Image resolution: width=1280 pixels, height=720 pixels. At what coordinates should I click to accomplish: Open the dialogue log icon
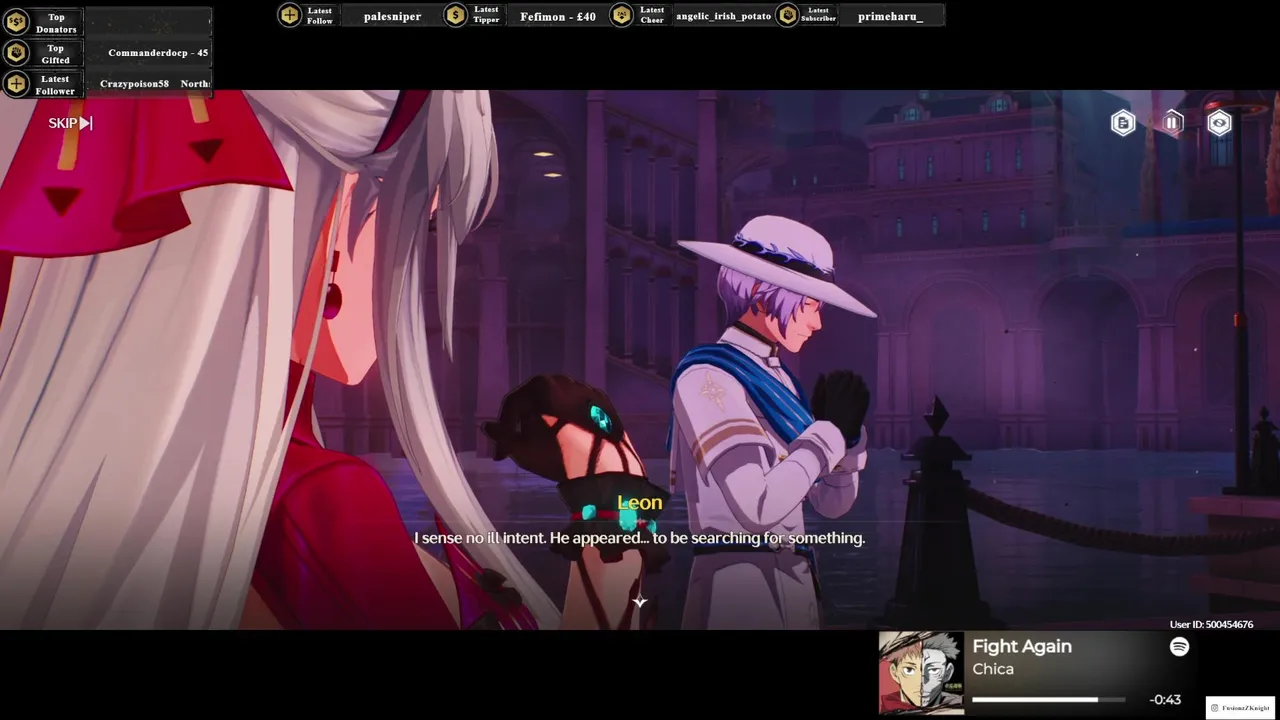pyautogui.click(x=1123, y=123)
